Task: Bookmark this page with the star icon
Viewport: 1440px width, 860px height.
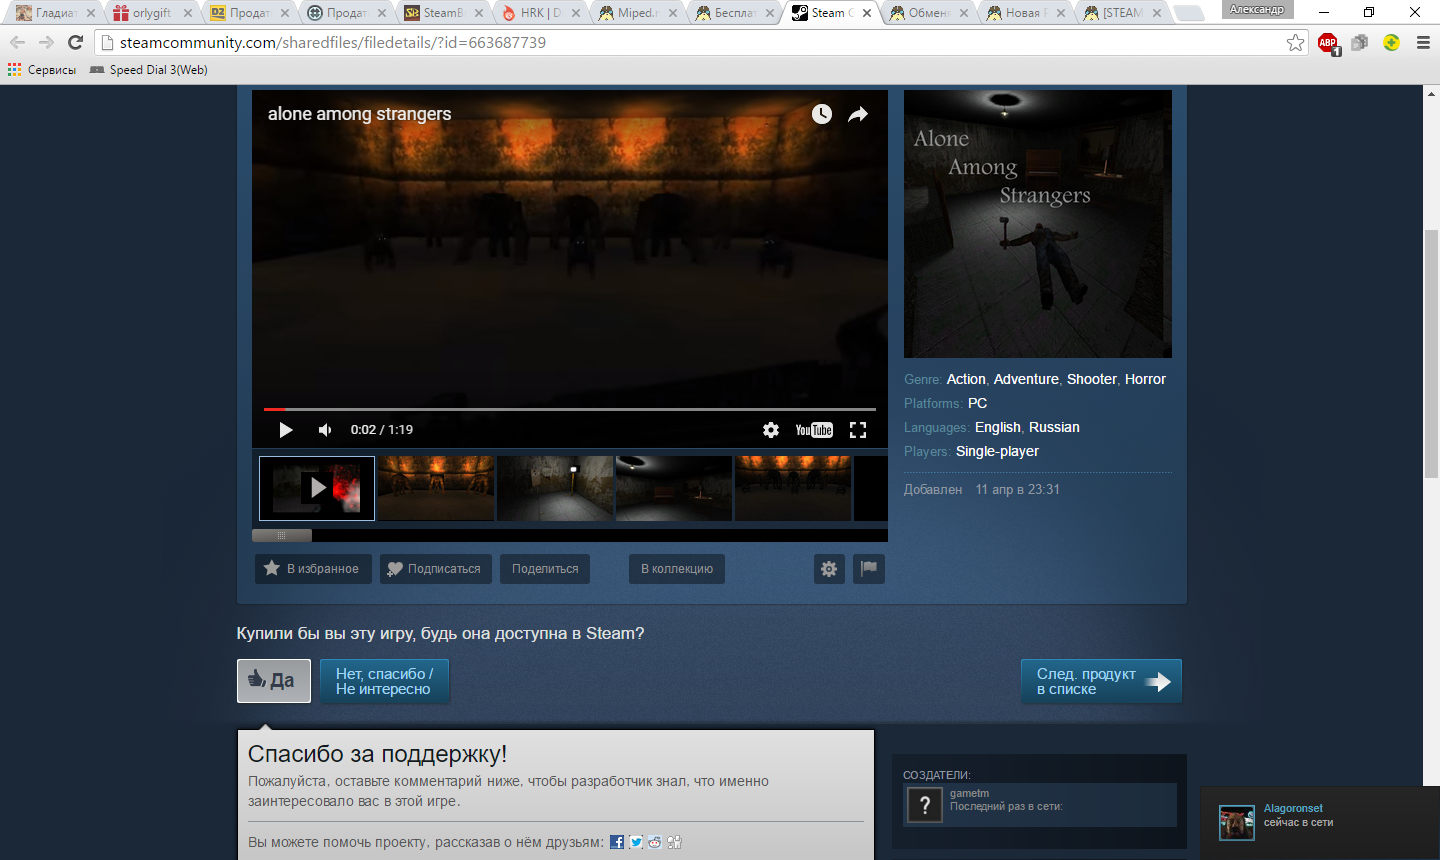Action: pyautogui.click(x=1296, y=42)
